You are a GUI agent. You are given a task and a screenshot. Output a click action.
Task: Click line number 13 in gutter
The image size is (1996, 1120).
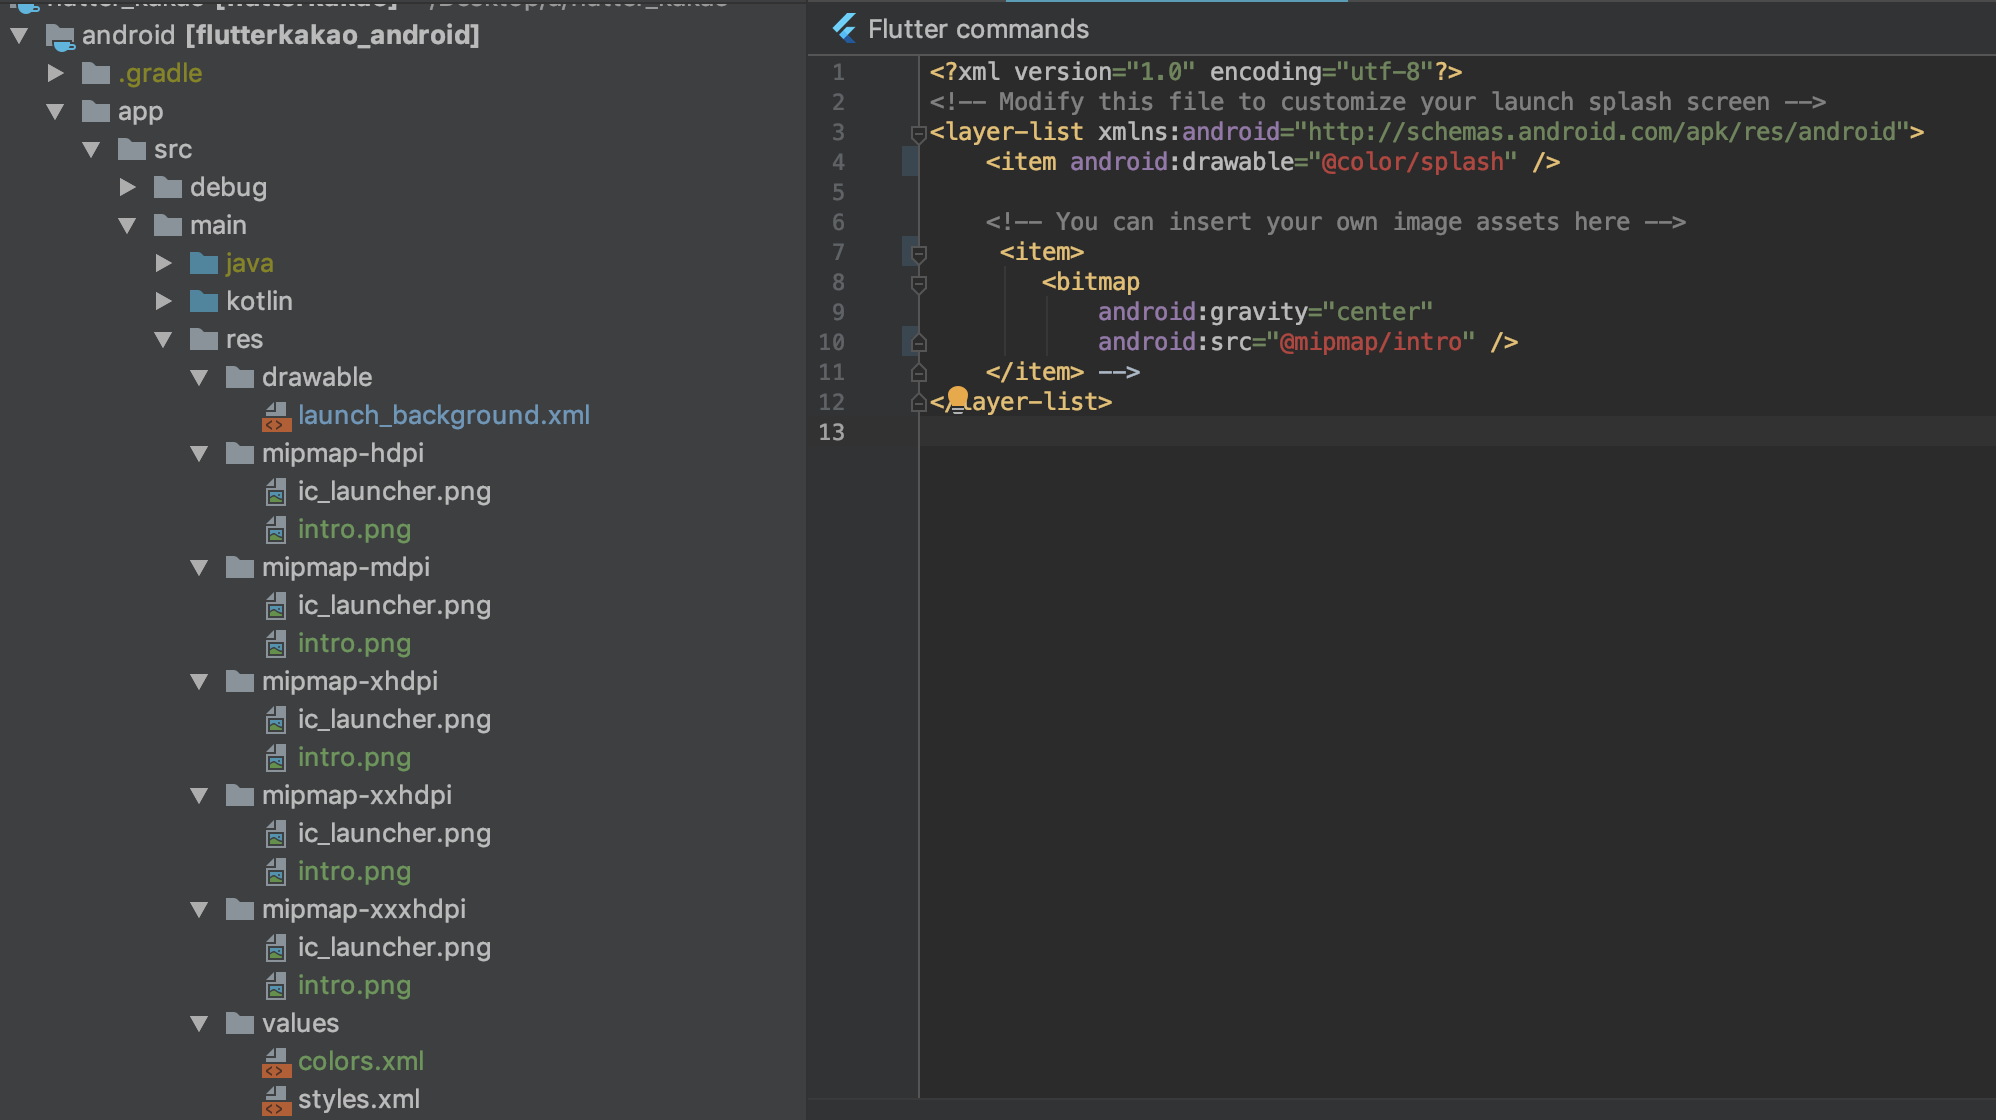click(x=831, y=432)
